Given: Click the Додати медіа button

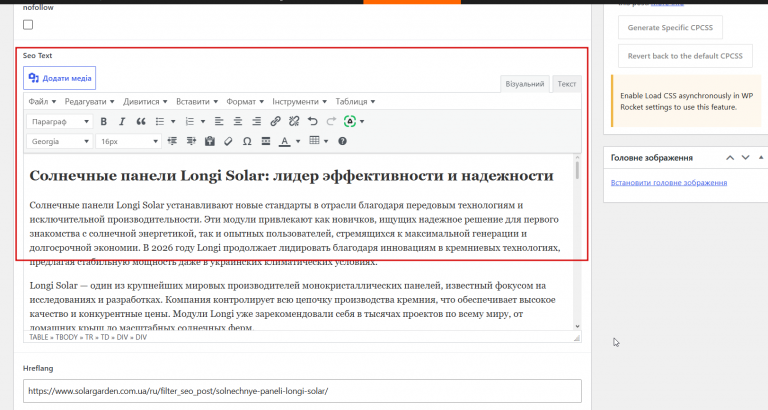Looking at the screenshot, I should pyautogui.click(x=59, y=78).
